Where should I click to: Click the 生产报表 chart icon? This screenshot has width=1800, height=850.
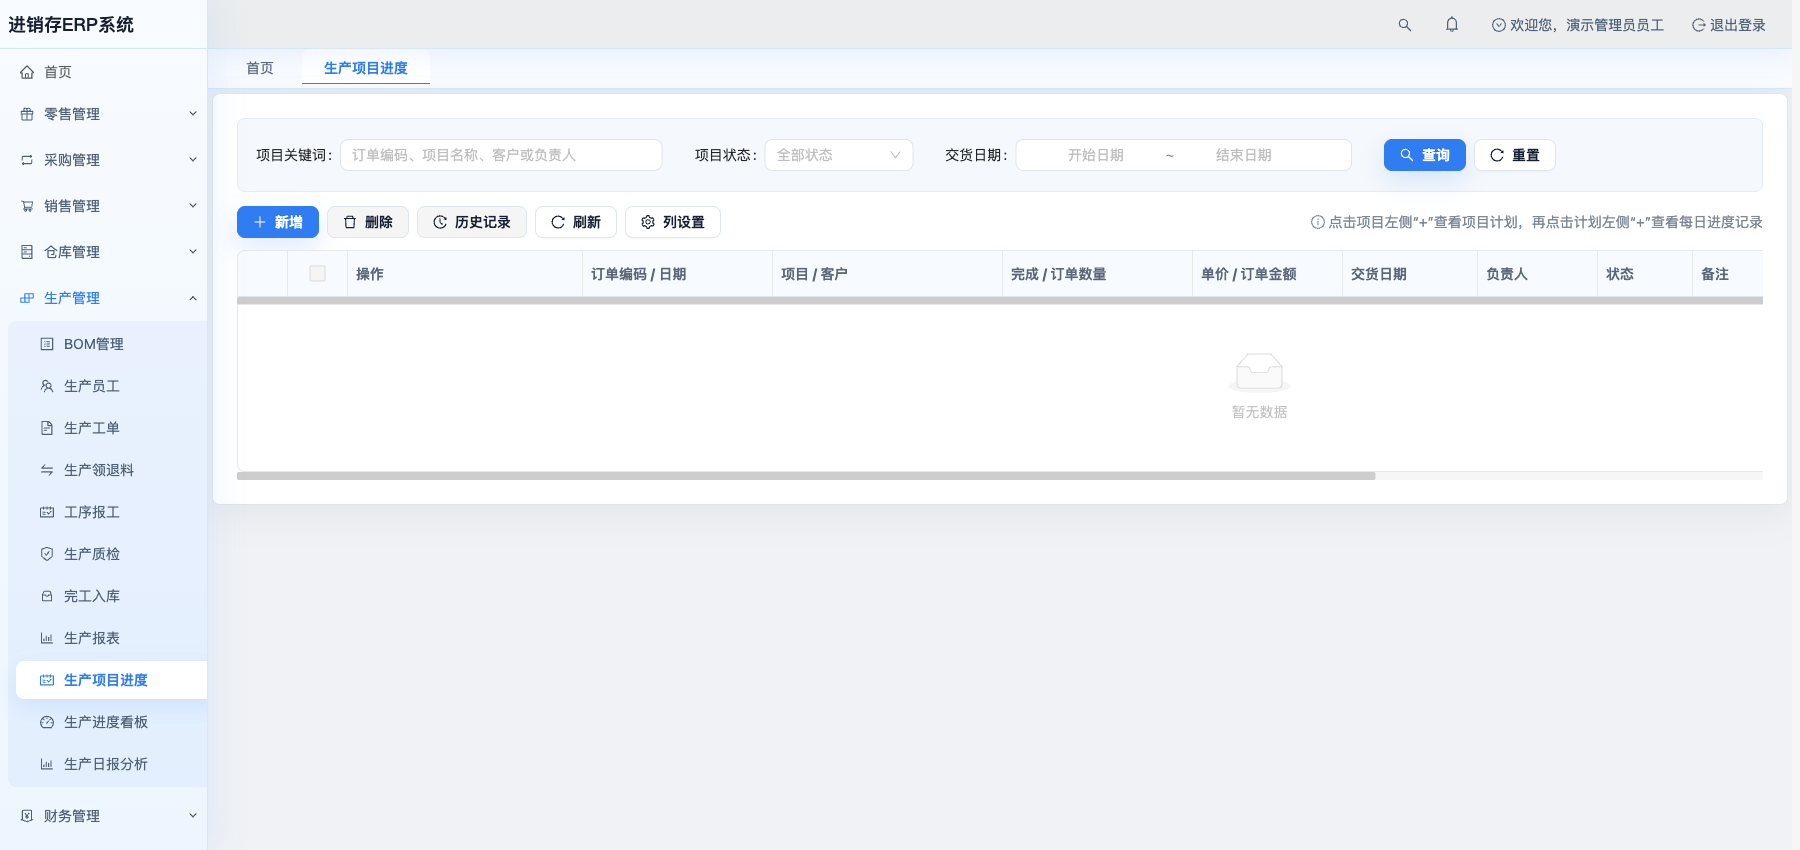point(47,638)
